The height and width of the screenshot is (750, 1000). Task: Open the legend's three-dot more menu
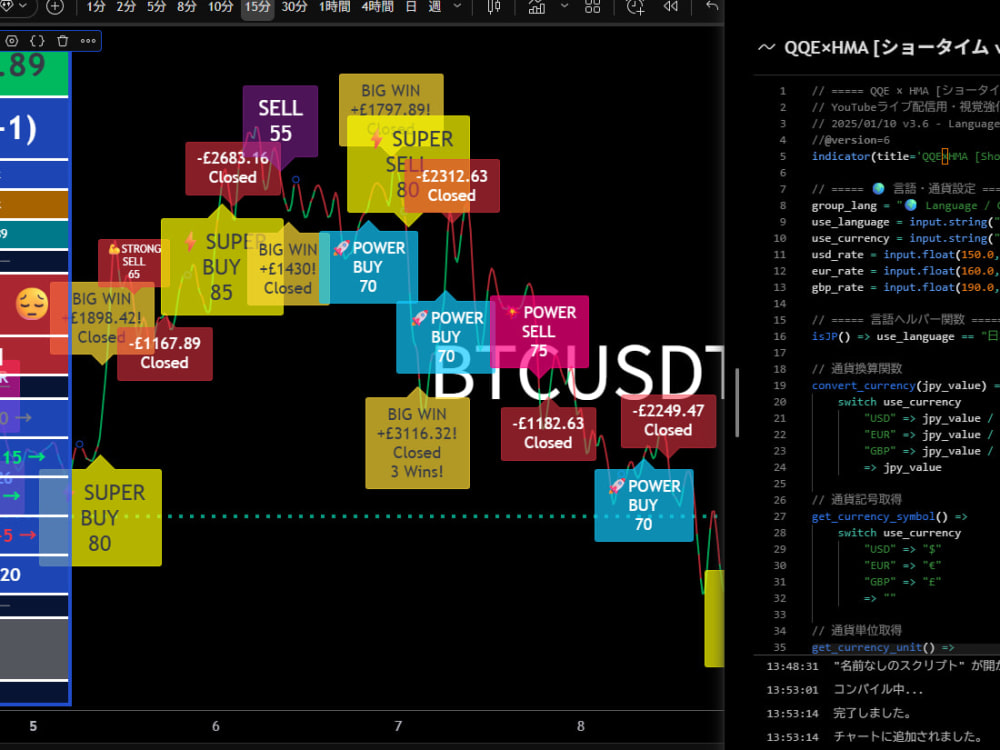click(x=88, y=41)
